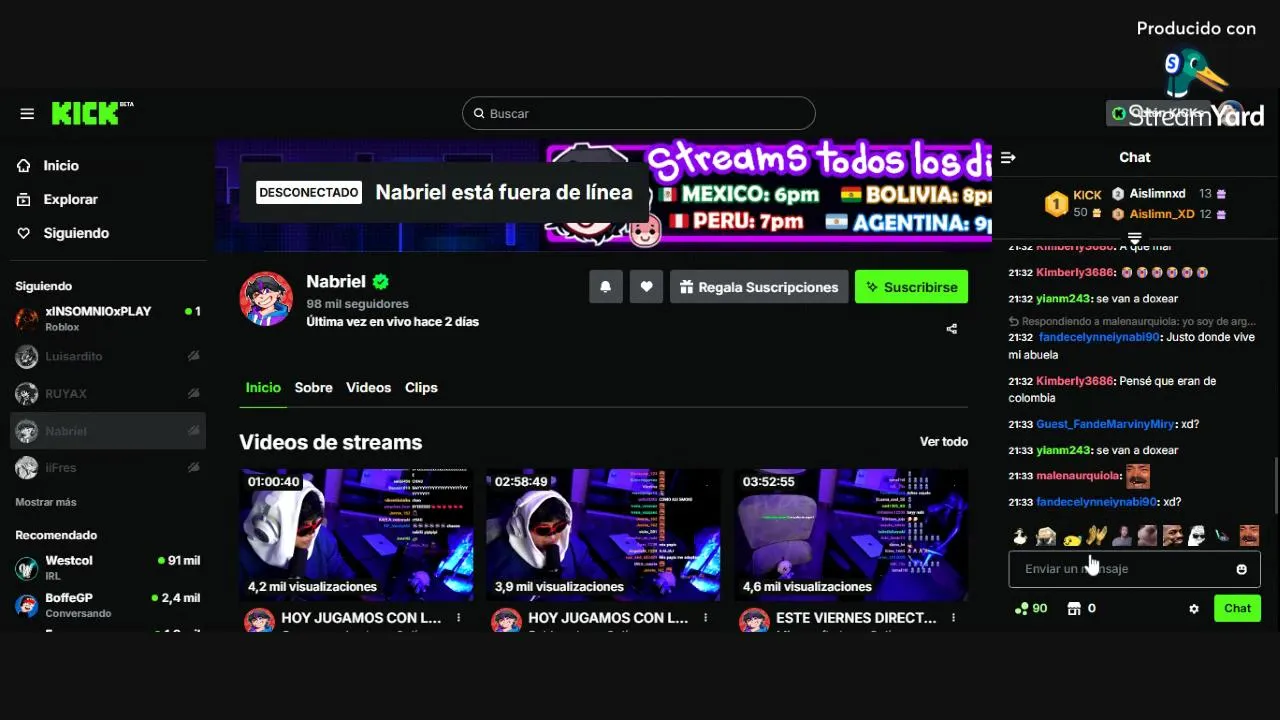The height and width of the screenshot is (720, 1280).
Task: Switch to the Inicio channel tab
Action: pyautogui.click(x=263, y=387)
